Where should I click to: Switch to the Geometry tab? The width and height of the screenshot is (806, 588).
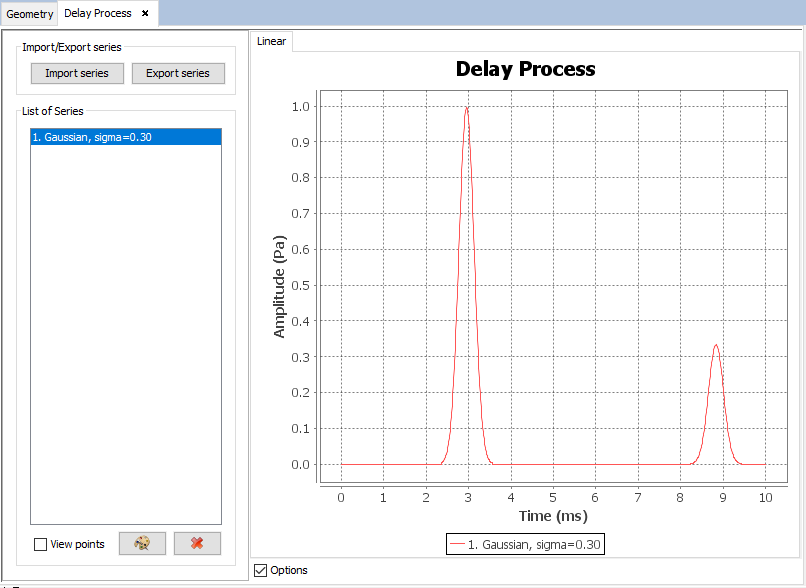coord(30,14)
